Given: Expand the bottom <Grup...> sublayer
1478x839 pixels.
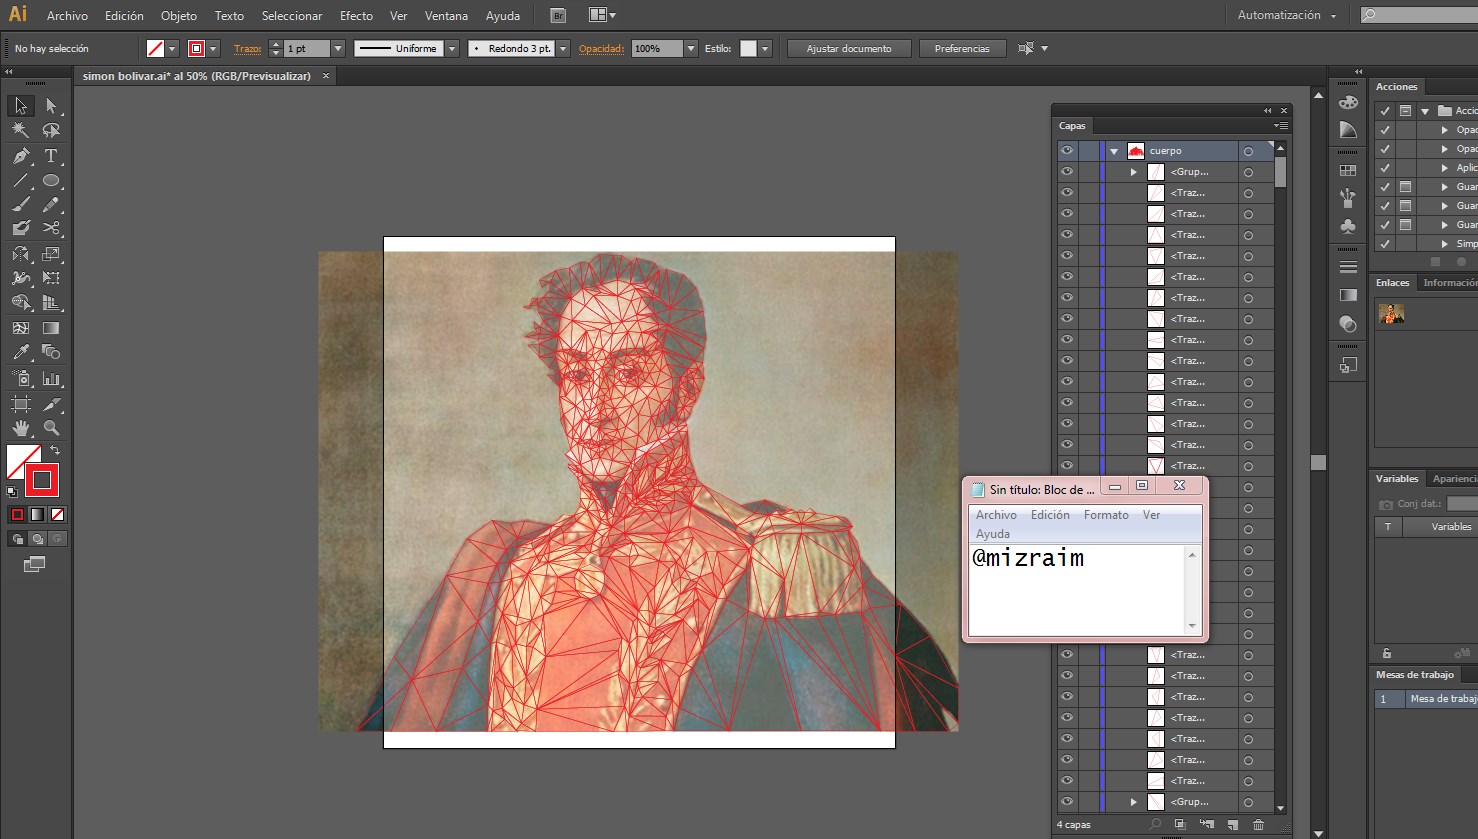Looking at the screenshot, I should pos(1134,802).
